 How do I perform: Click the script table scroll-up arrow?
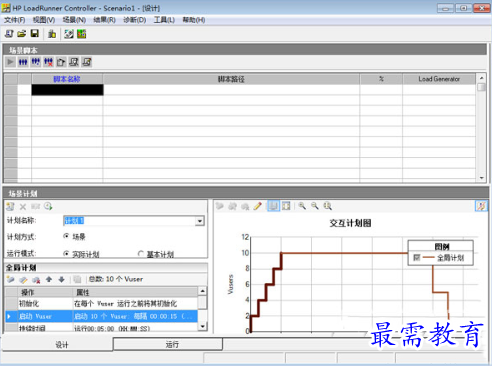(481, 78)
